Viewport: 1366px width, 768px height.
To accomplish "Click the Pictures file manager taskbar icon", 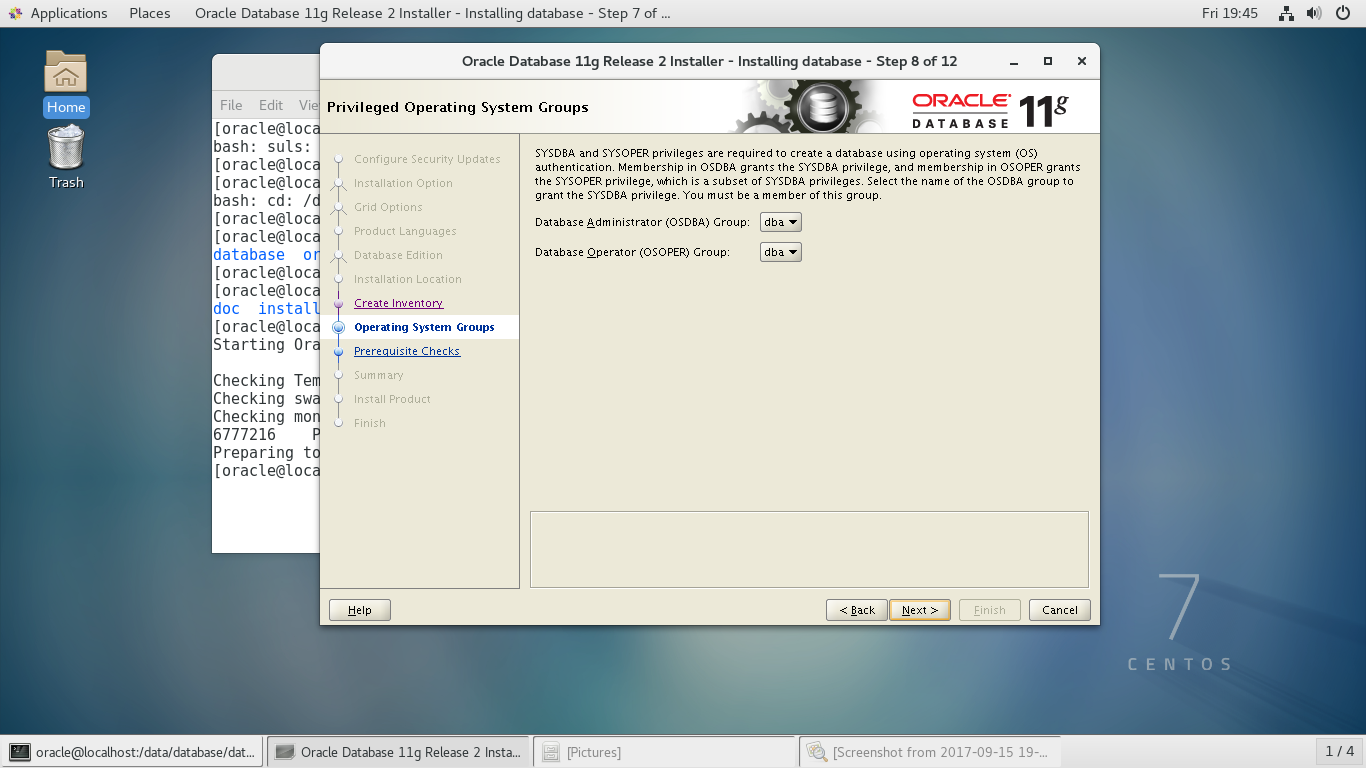I will [550, 752].
